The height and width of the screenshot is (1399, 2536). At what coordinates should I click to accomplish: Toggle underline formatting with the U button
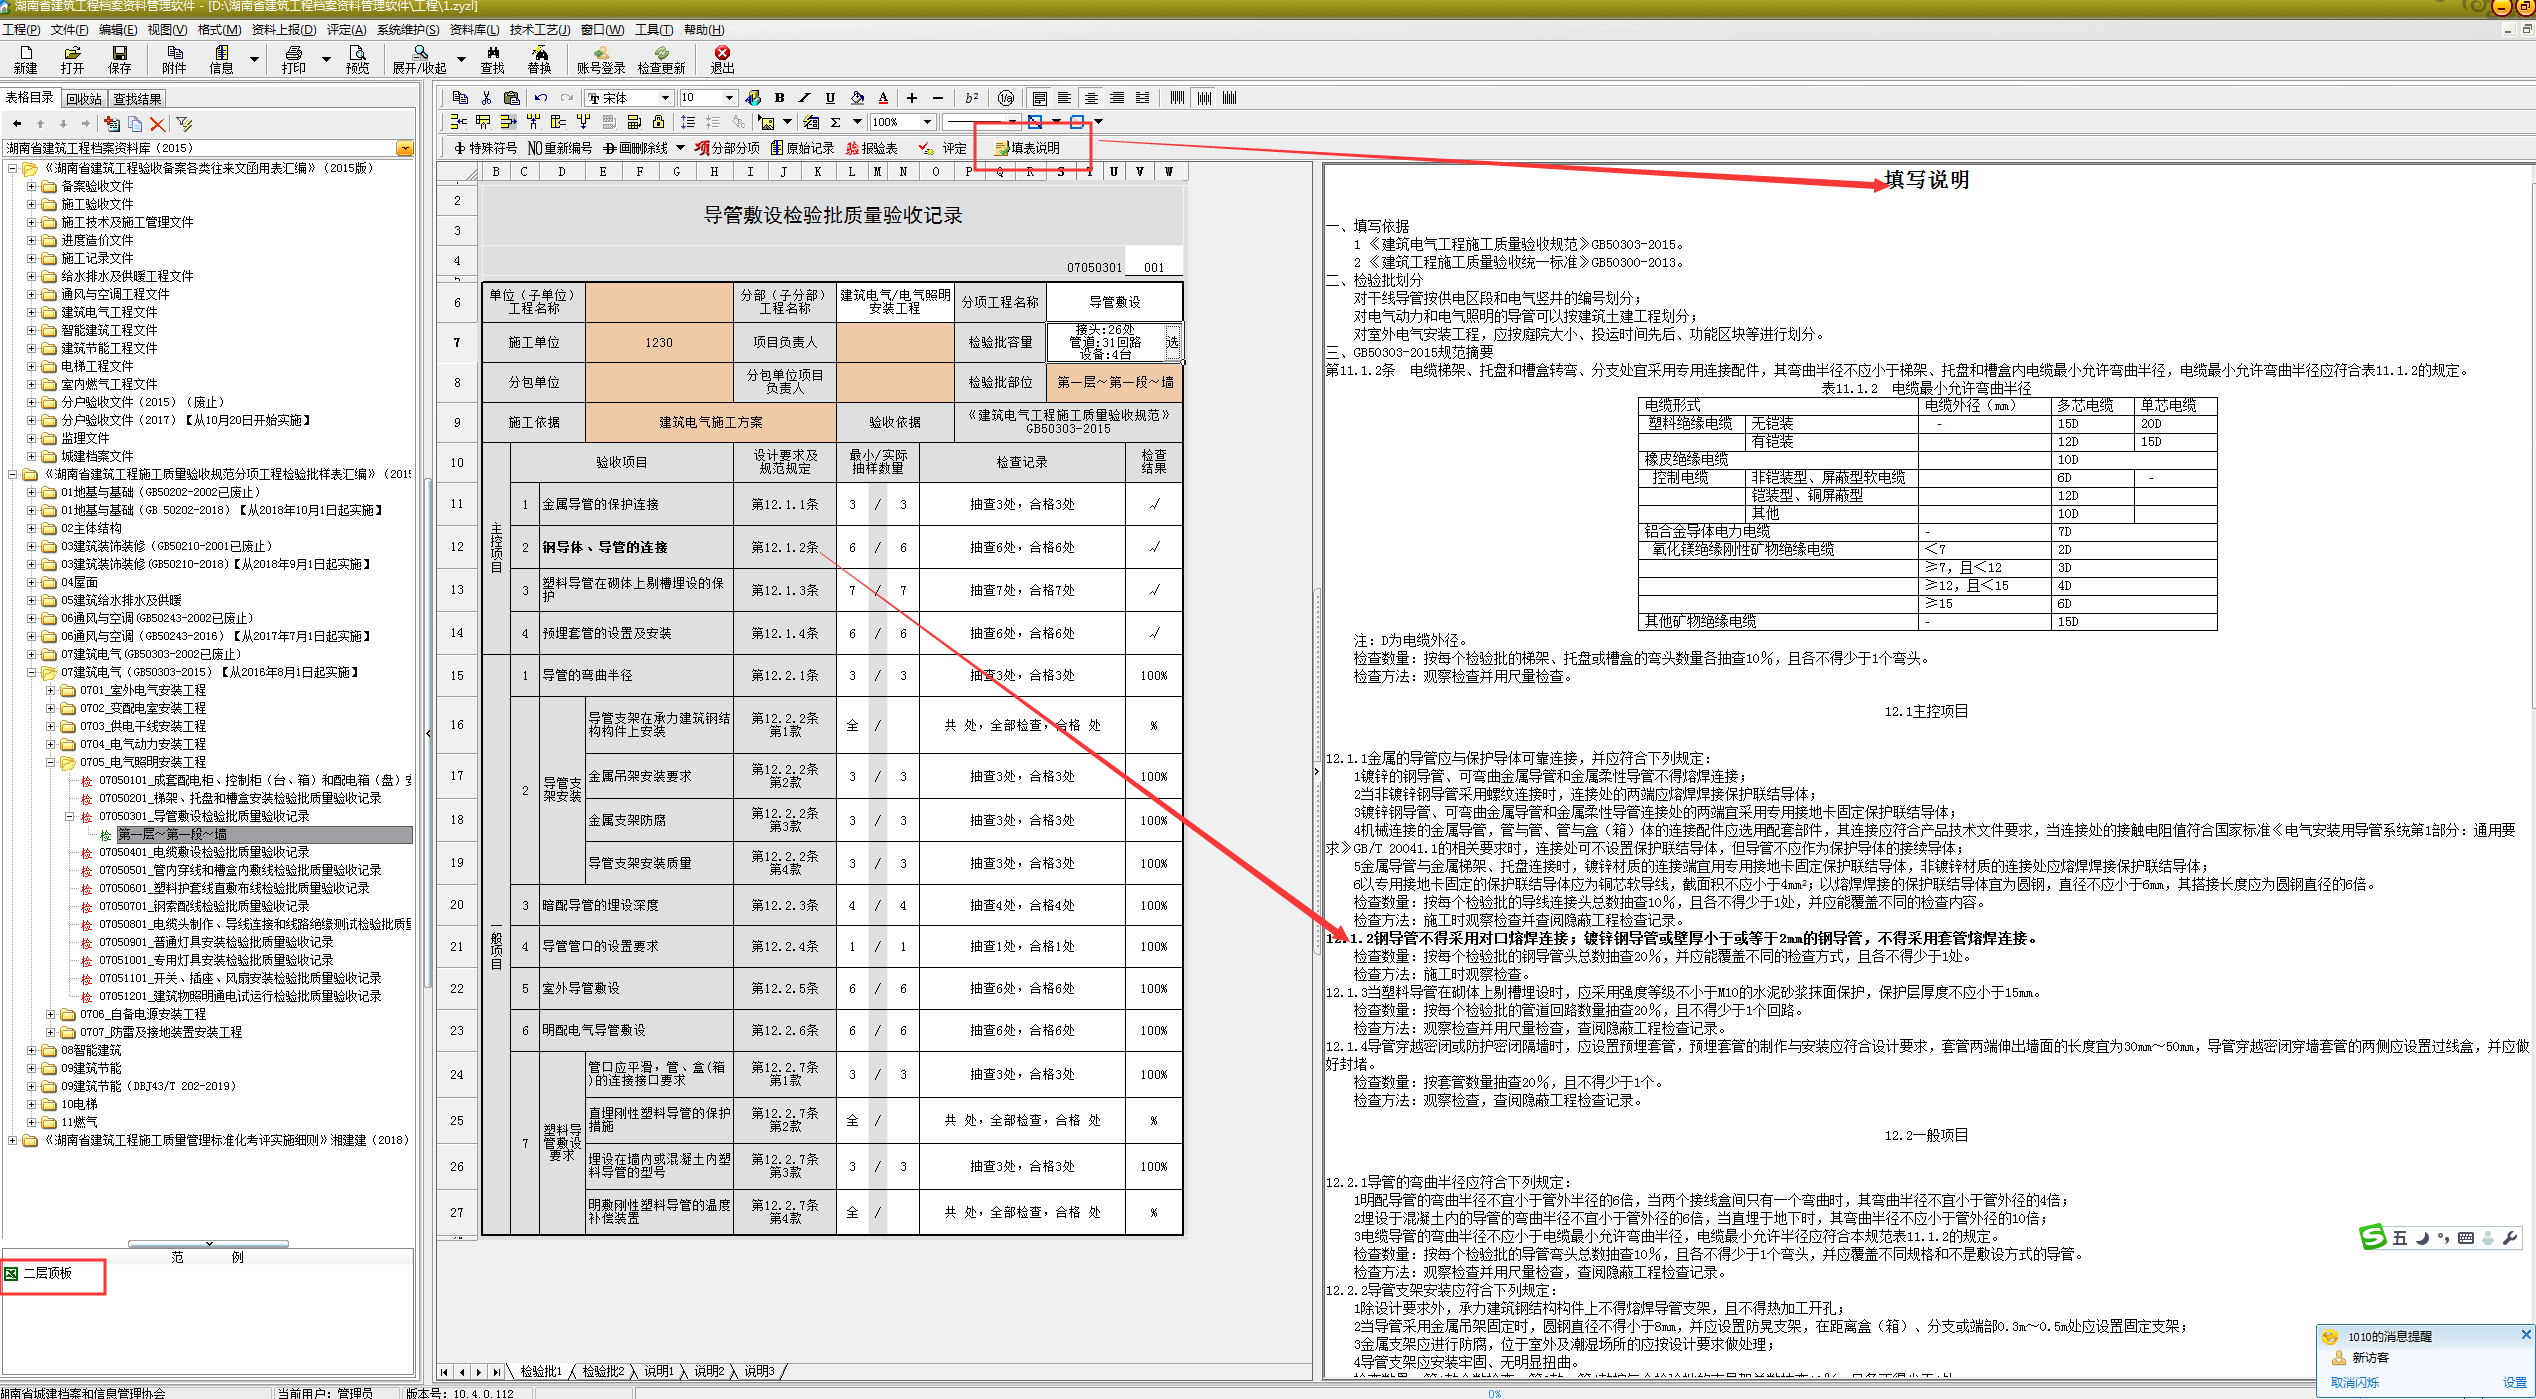[830, 98]
